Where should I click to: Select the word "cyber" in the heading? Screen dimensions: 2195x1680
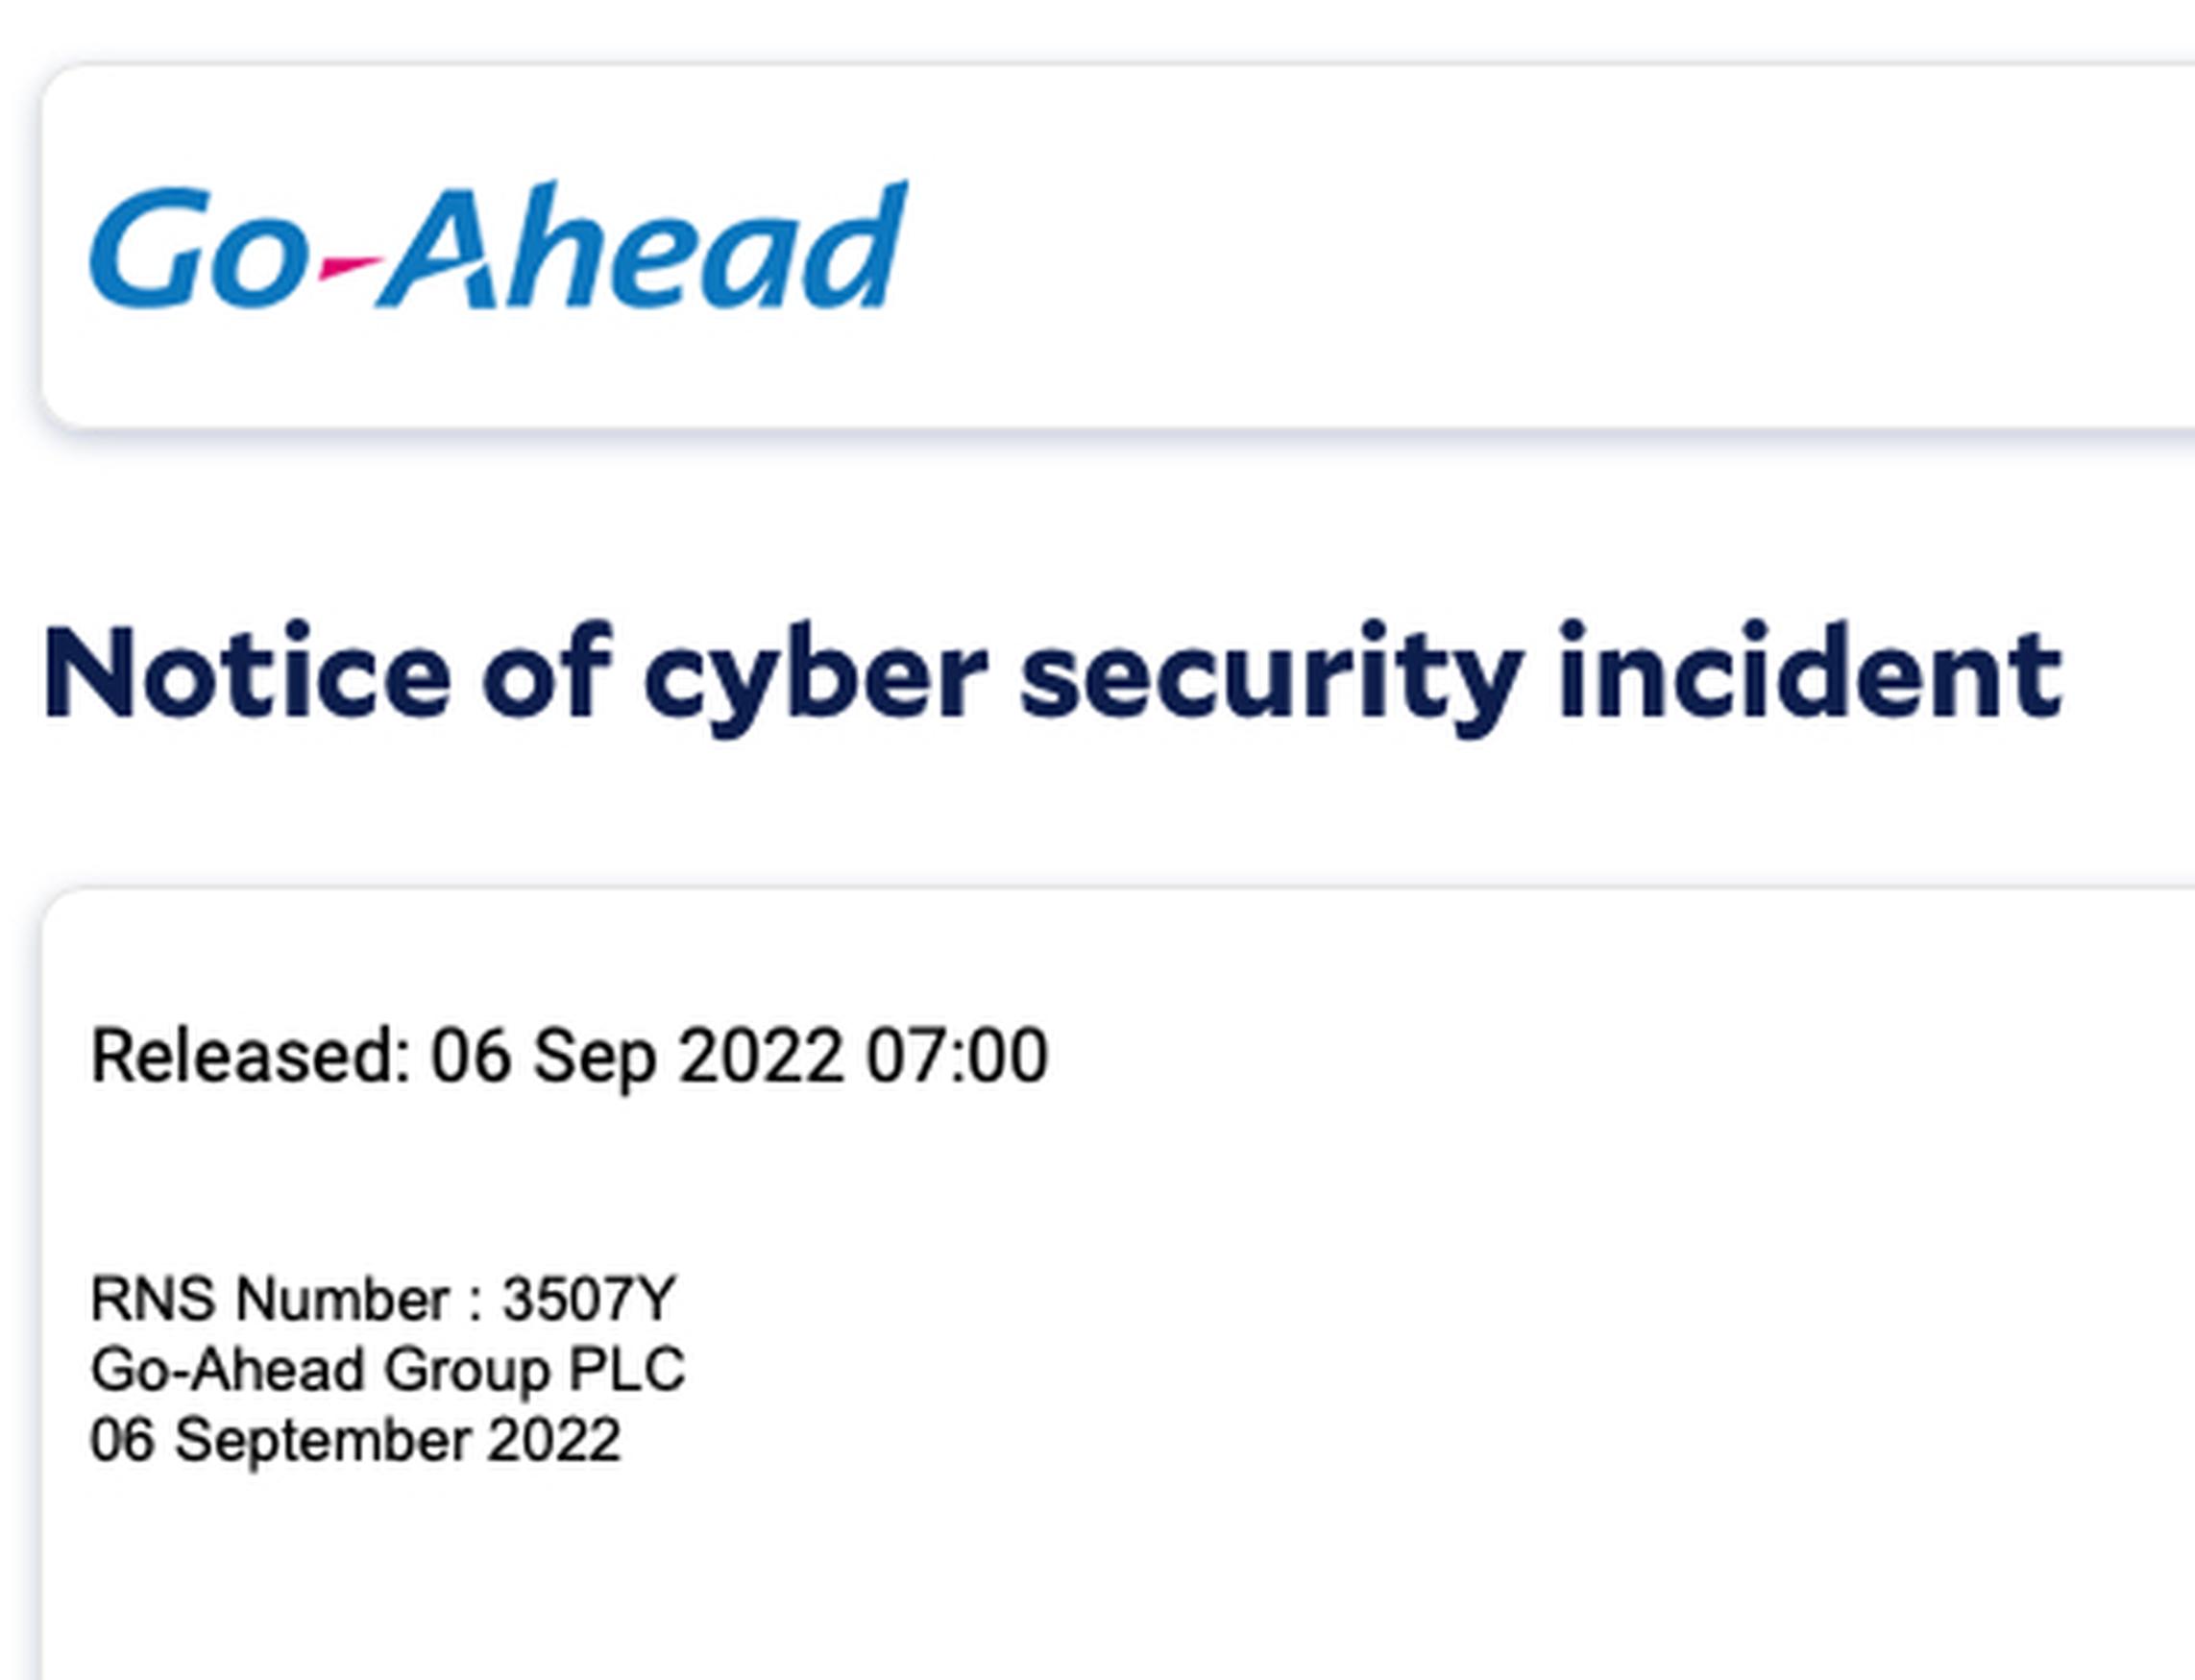pyautogui.click(x=816, y=679)
